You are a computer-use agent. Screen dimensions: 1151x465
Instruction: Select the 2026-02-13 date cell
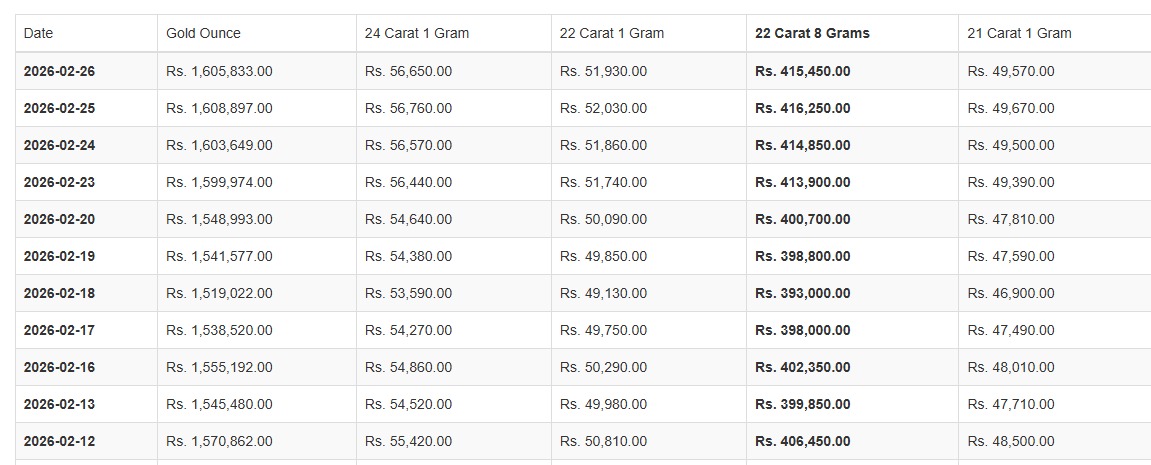(x=59, y=404)
